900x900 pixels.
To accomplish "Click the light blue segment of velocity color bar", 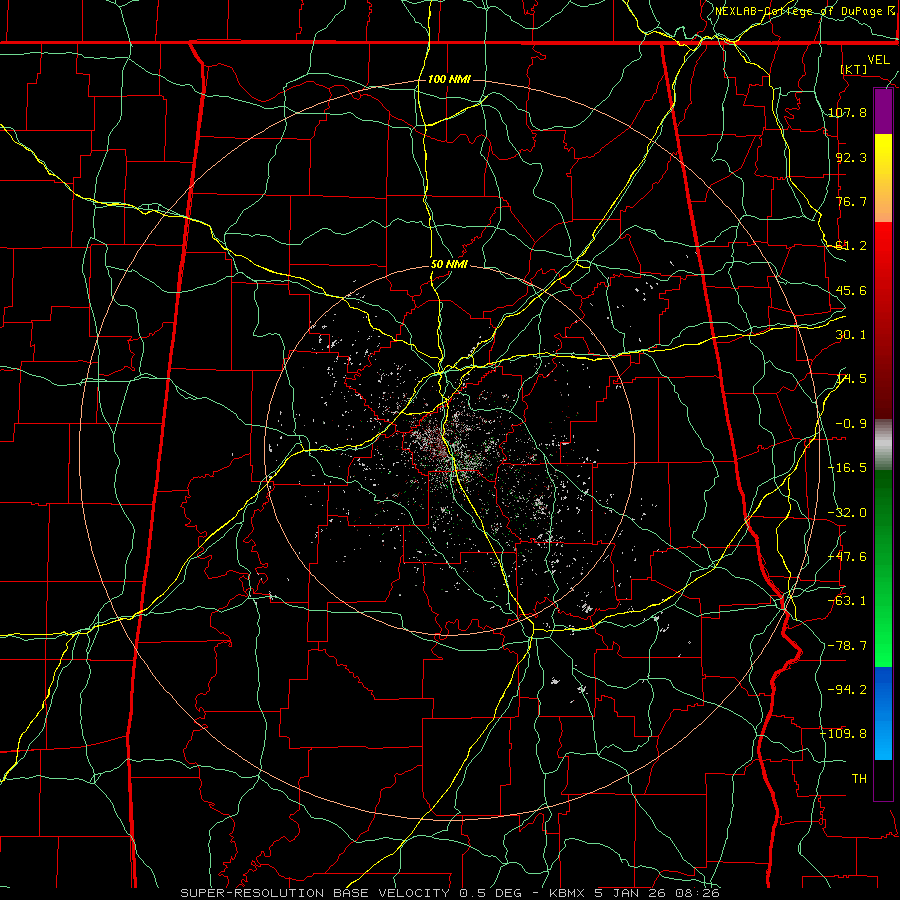I will click(883, 713).
